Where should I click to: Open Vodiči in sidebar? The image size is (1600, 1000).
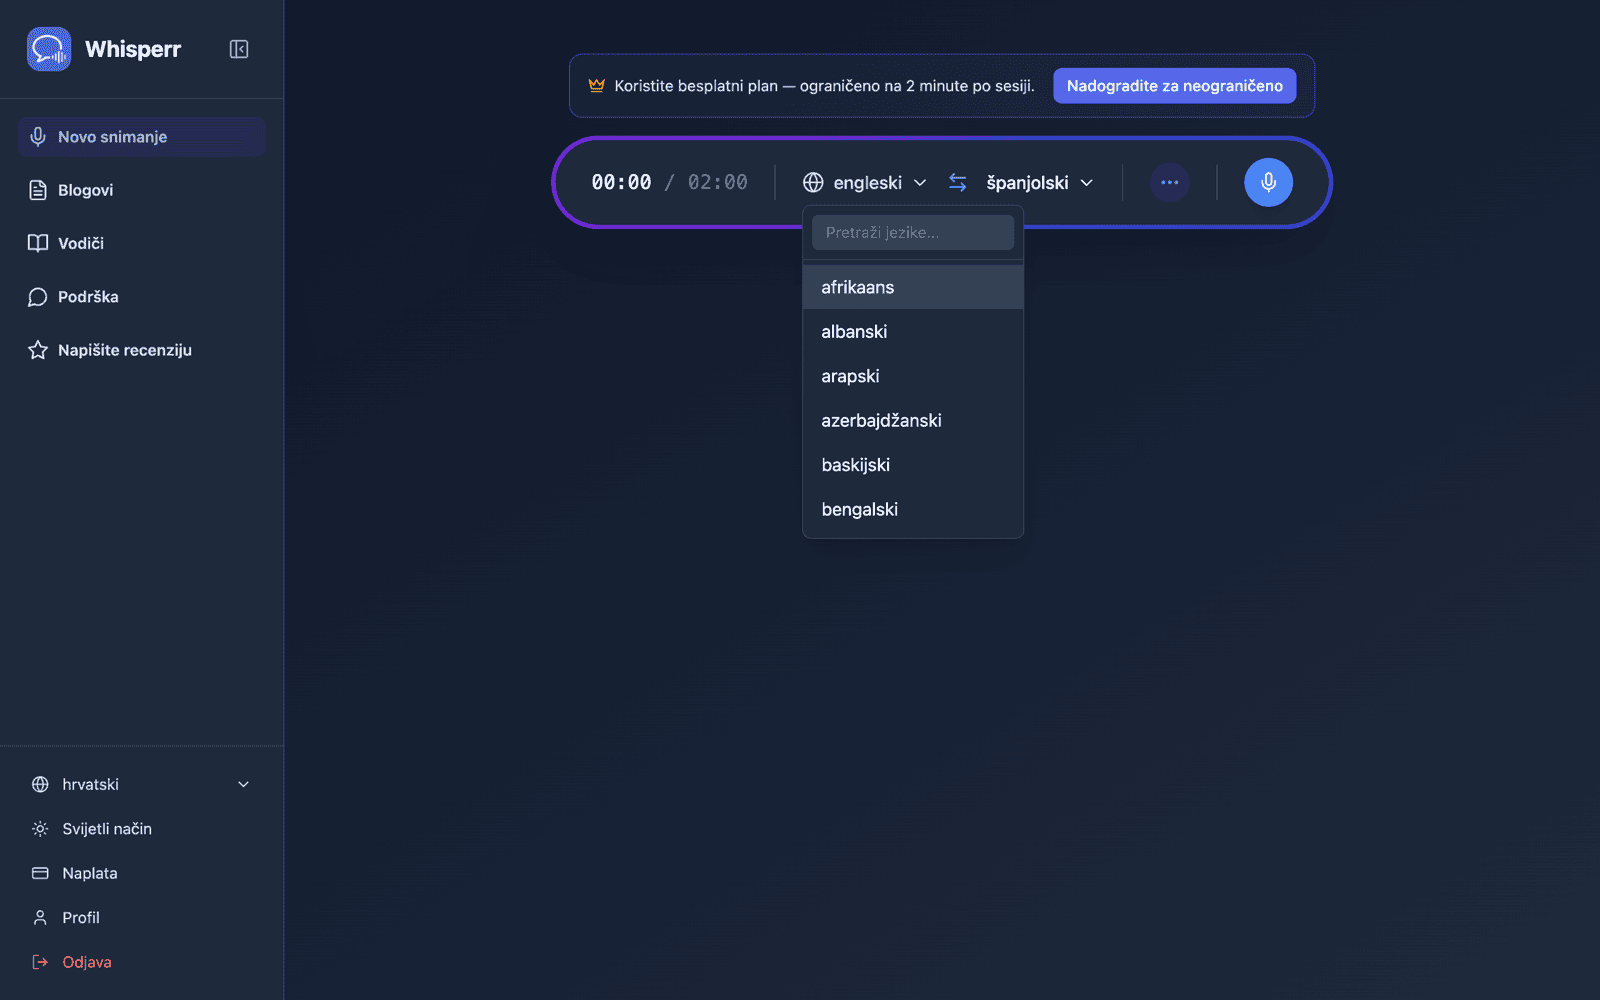[141, 243]
